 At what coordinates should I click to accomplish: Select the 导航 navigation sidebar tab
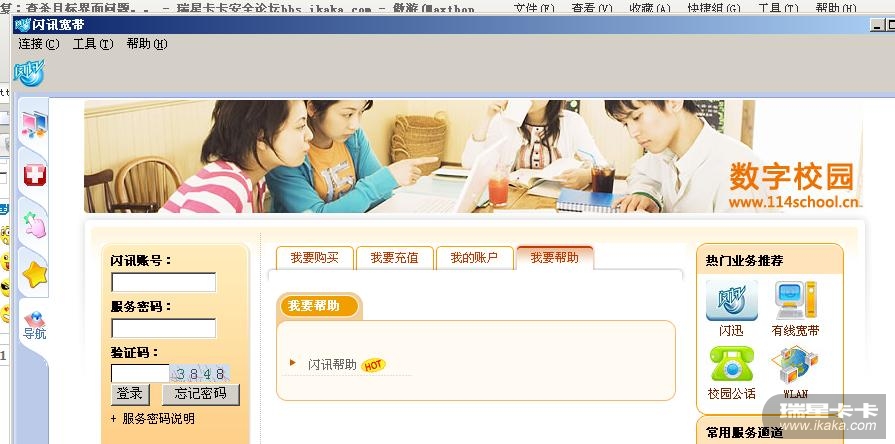(x=35, y=326)
